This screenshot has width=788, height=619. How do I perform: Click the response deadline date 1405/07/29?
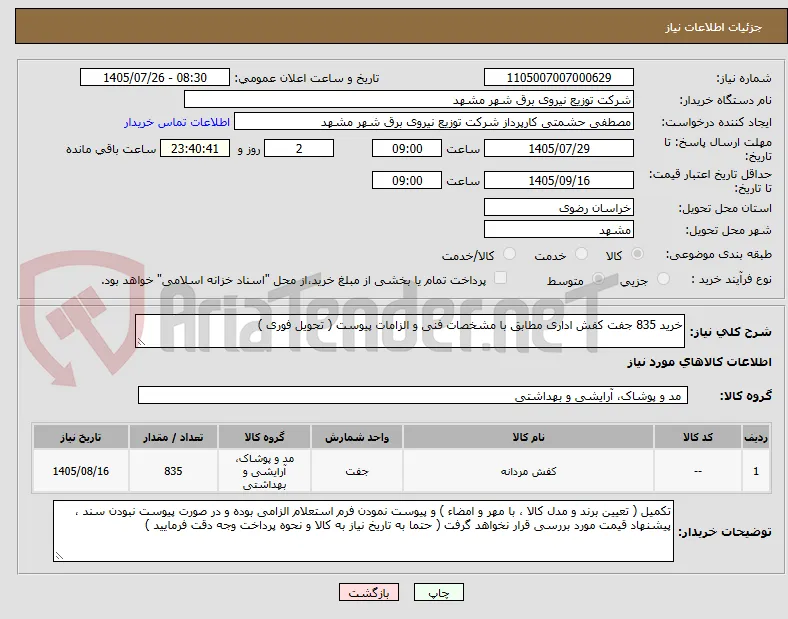pos(559,149)
